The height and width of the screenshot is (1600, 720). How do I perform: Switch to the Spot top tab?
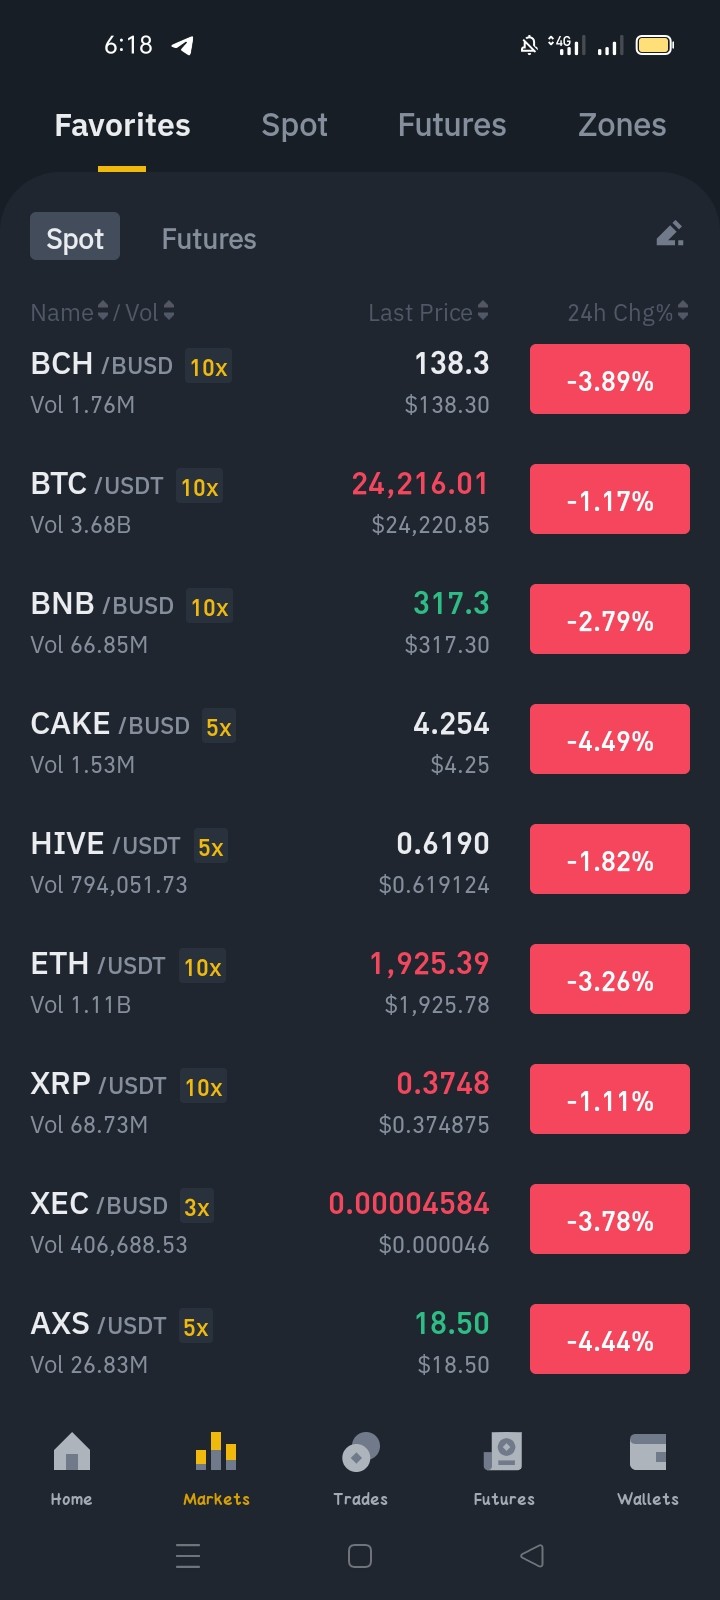click(294, 125)
